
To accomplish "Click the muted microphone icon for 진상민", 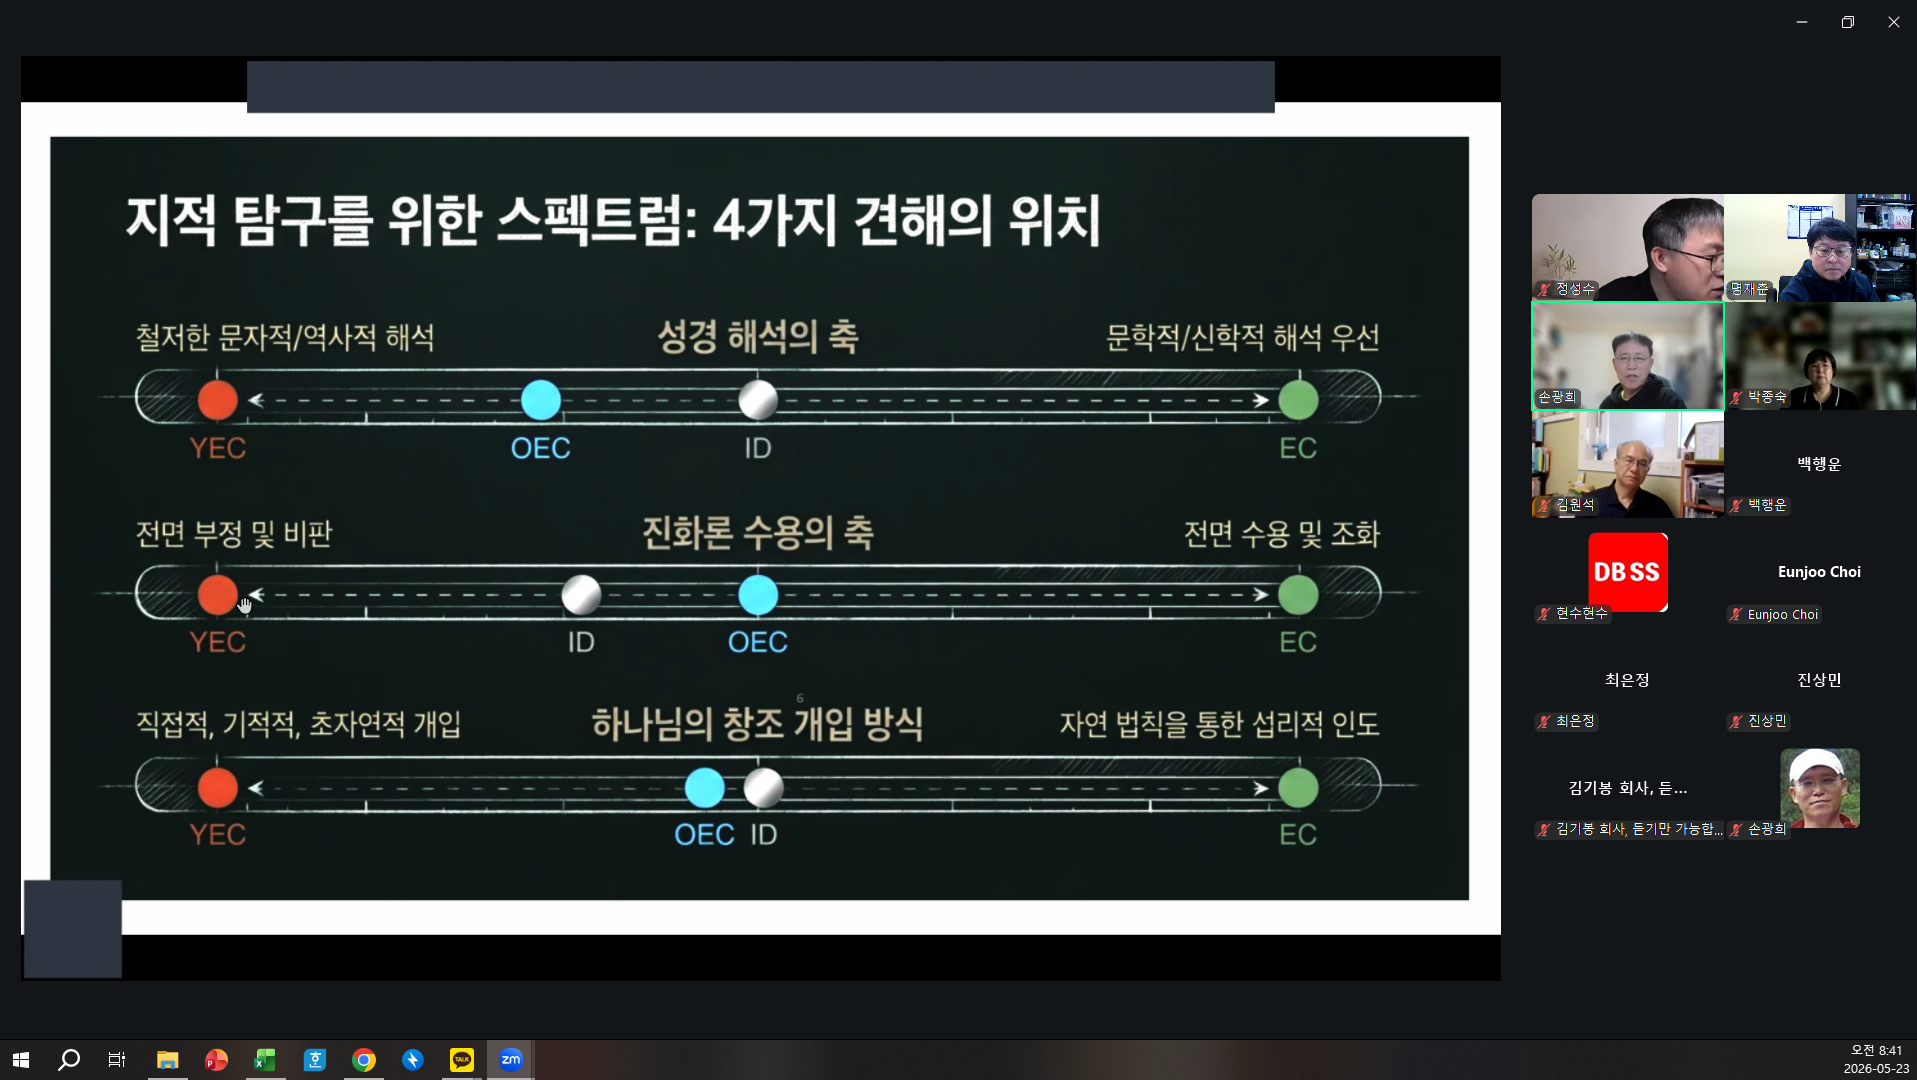I will click(1736, 721).
